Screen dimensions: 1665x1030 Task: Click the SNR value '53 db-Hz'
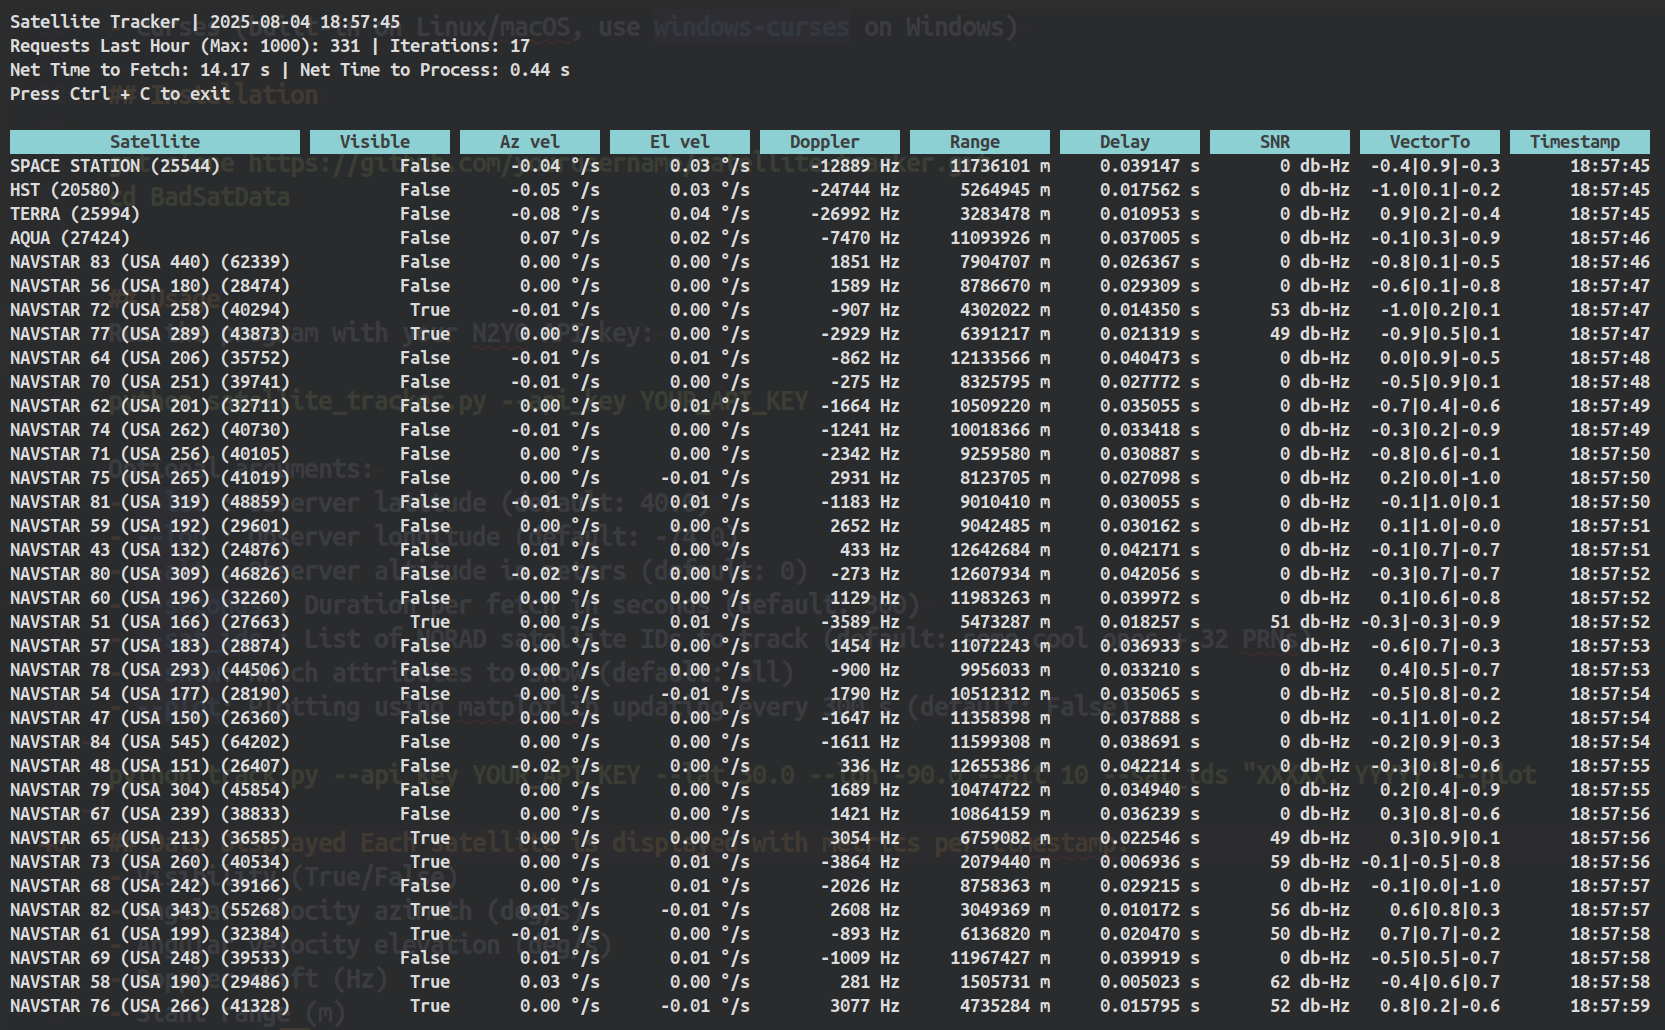[x=1310, y=310]
